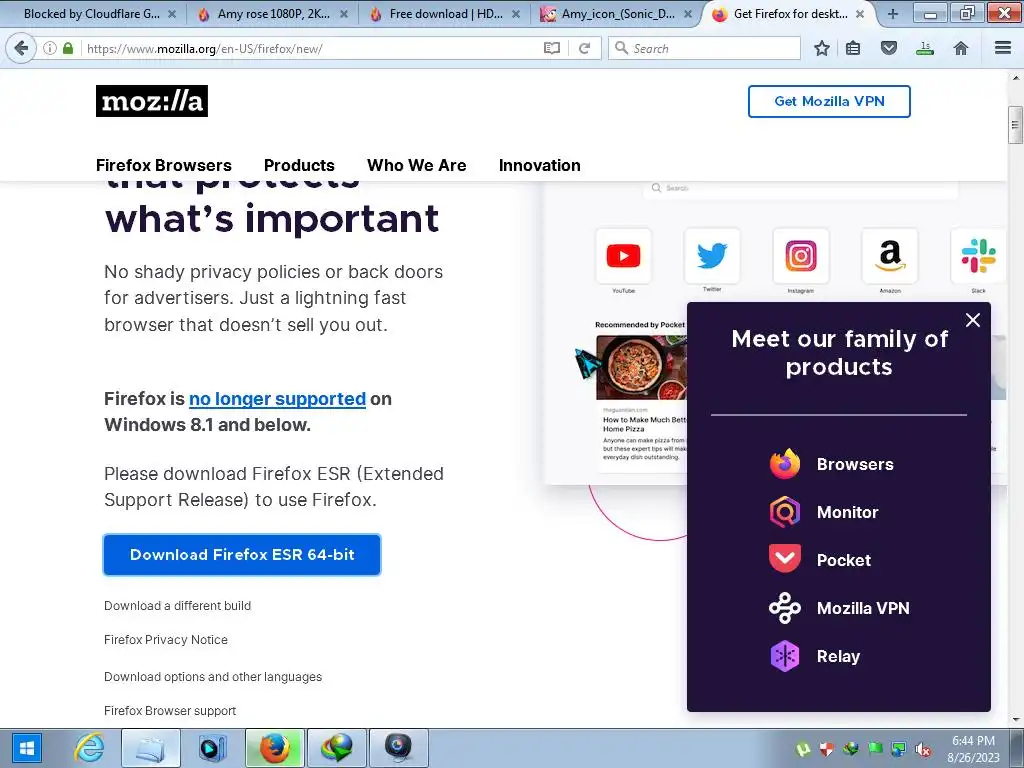The image size is (1024, 768).
Task: Click Get Mozilla VPN button
Action: 829,101
